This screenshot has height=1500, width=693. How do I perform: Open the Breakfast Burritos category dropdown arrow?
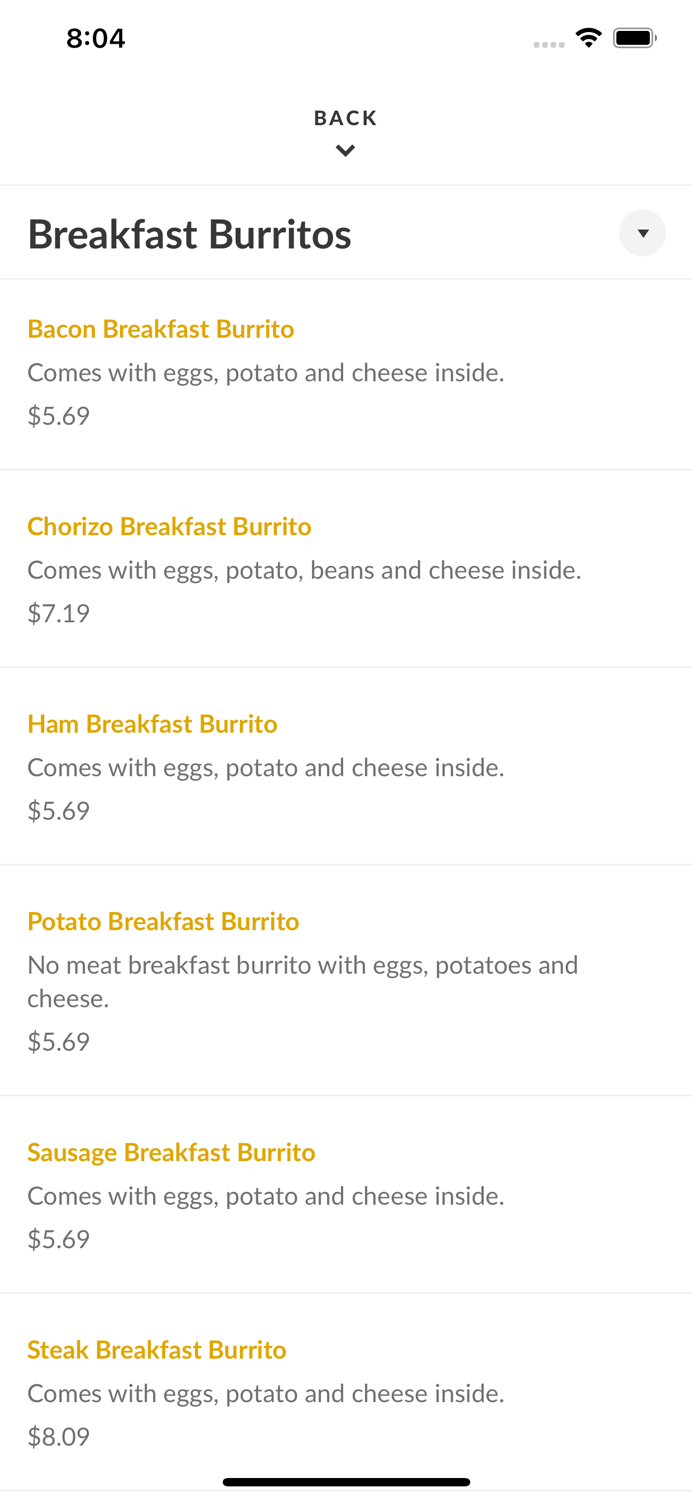[642, 233]
